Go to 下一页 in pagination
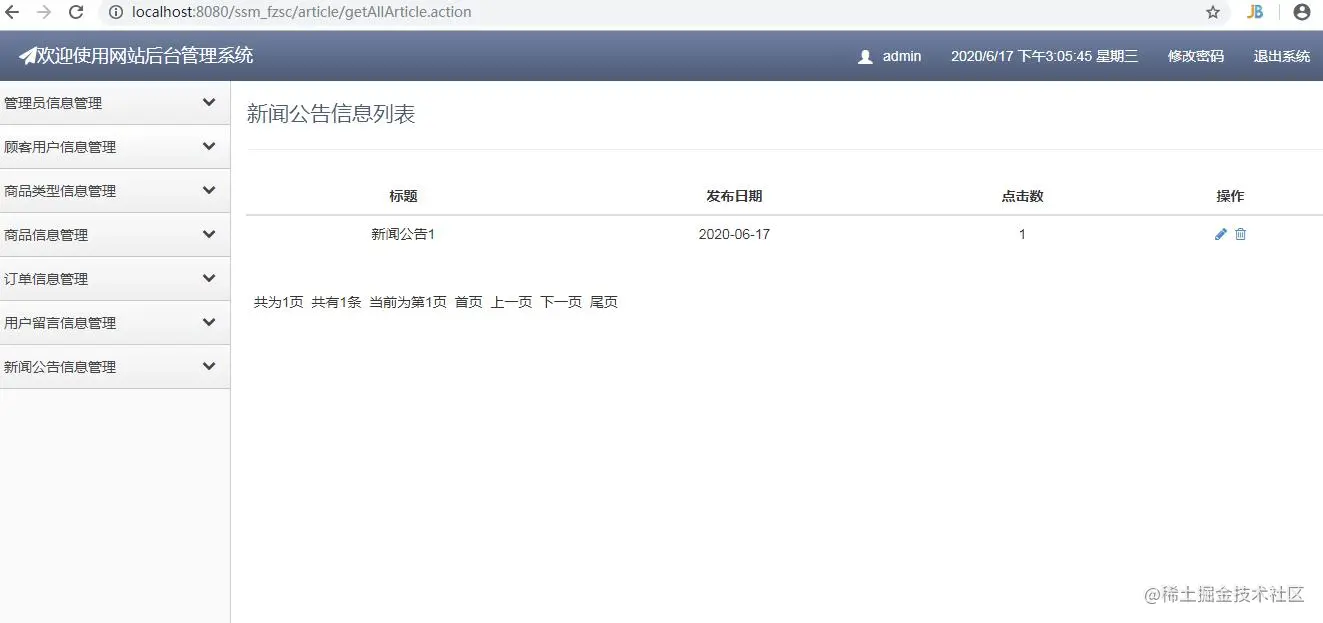The height and width of the screenshot is (623, 1323). click(561, 302)
